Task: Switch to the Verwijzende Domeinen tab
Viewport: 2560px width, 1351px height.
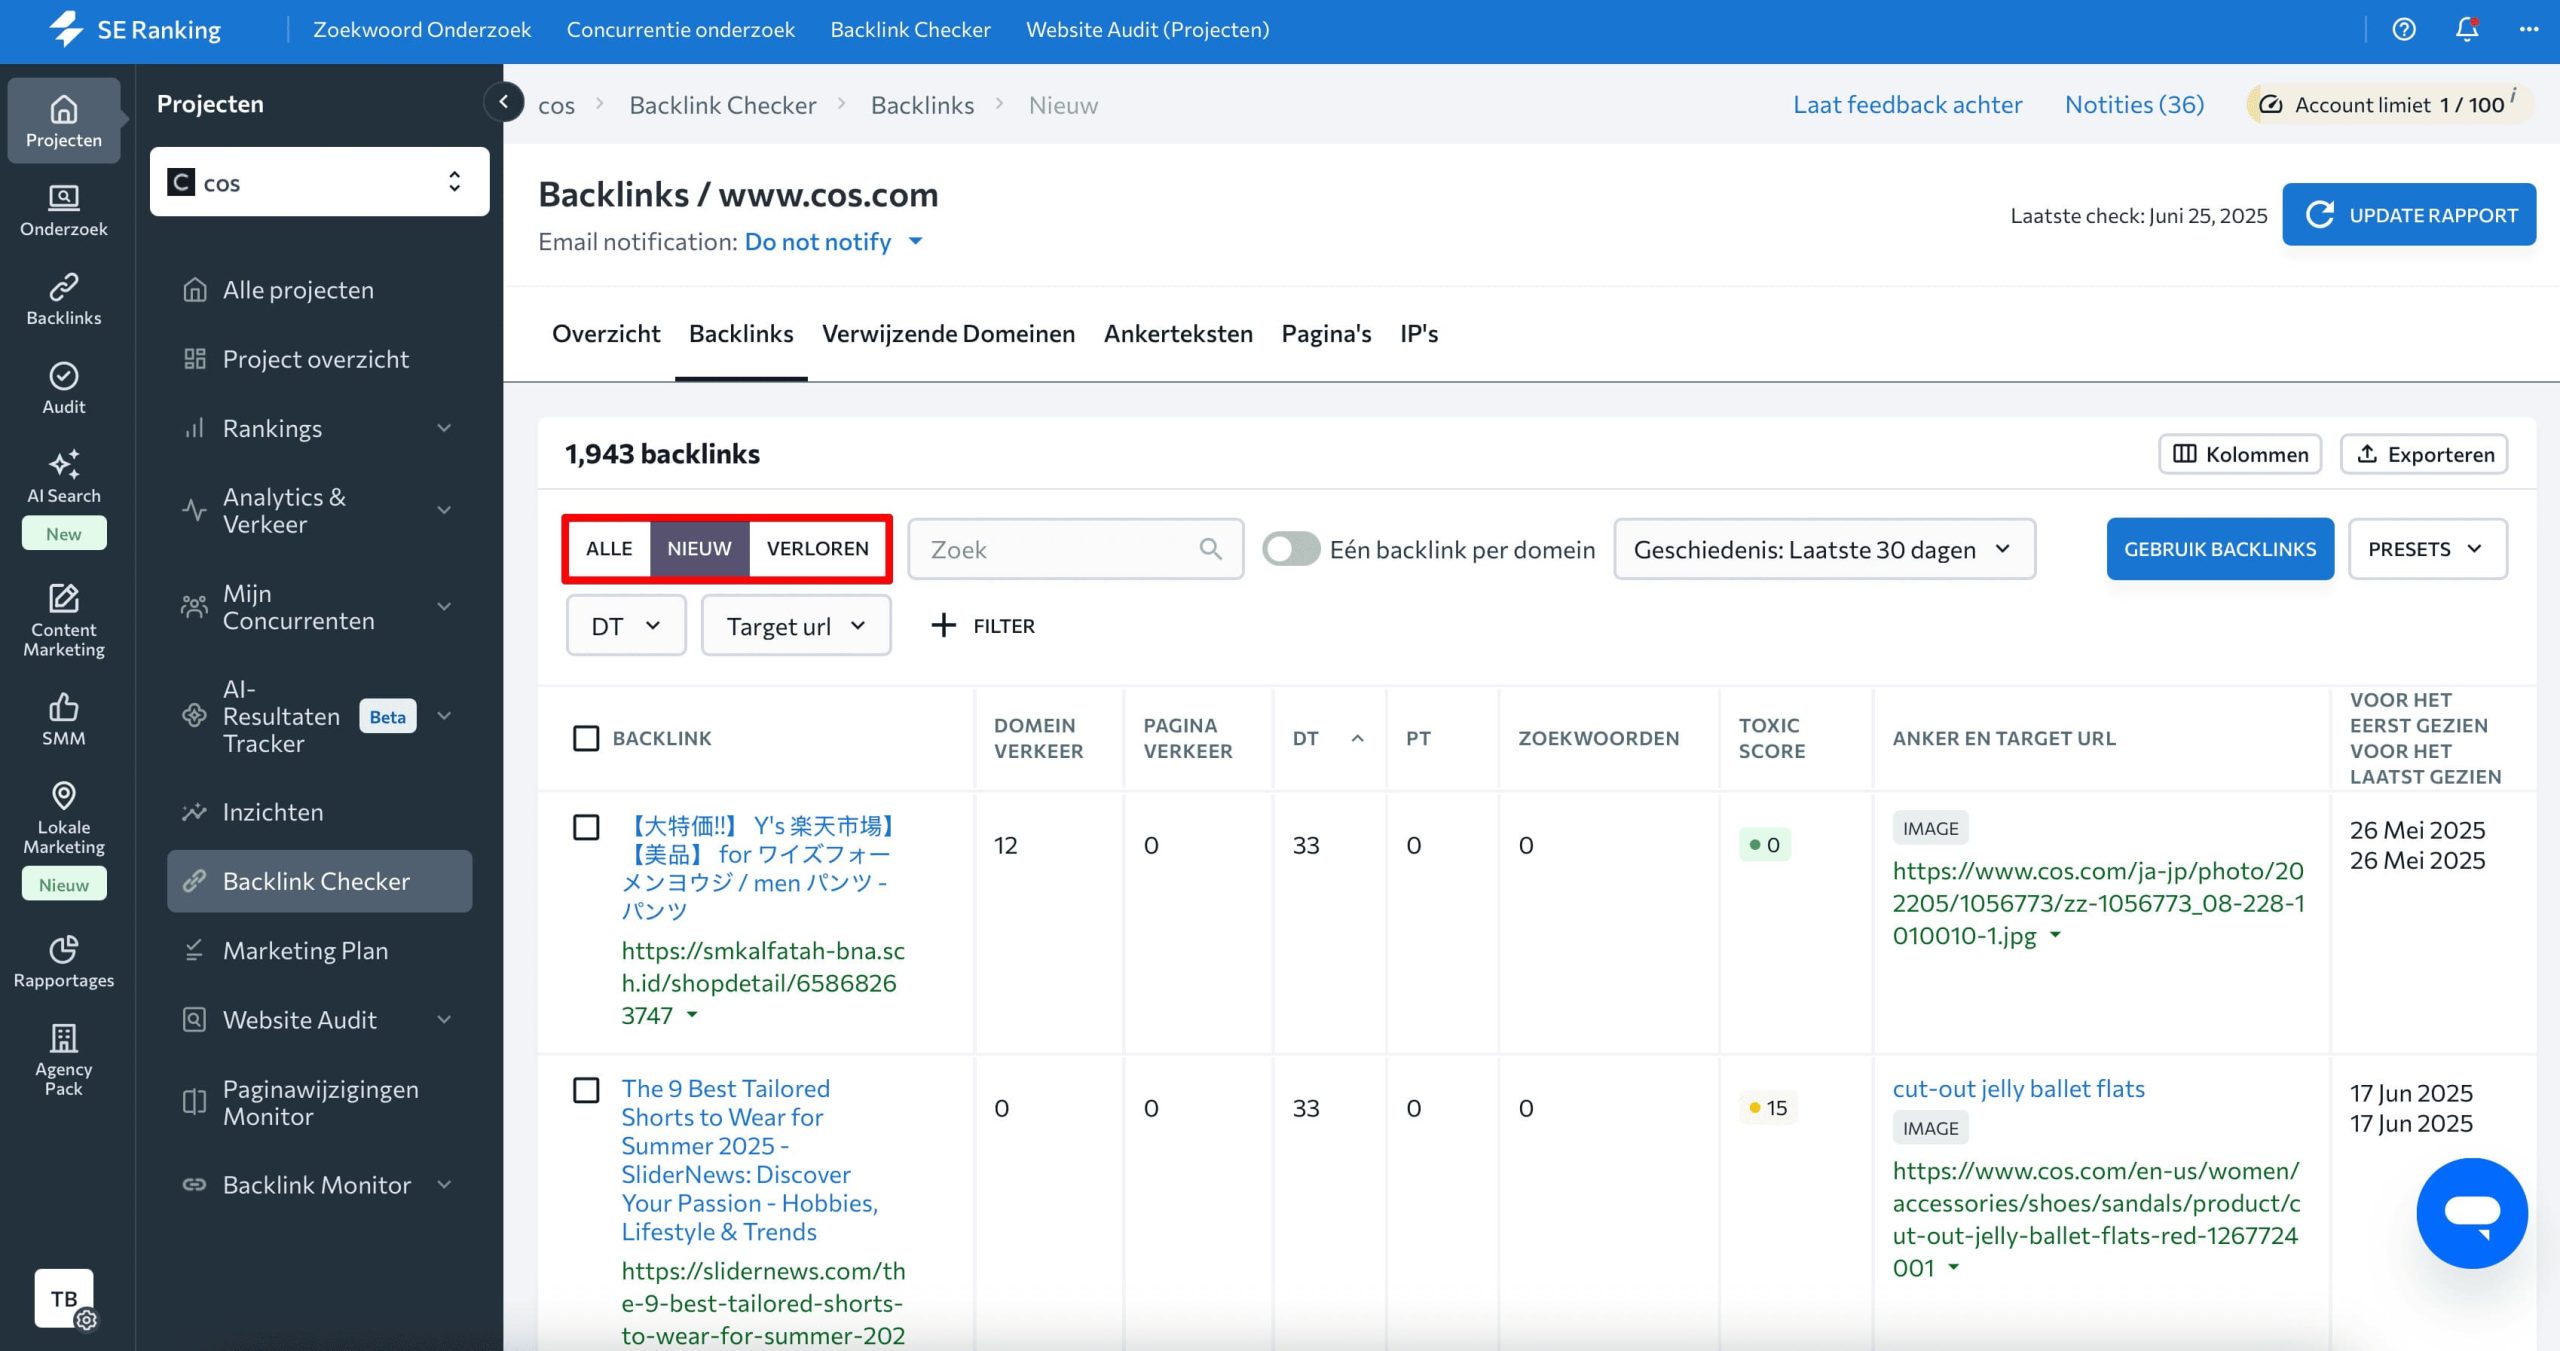Action: pyautogui.click(x=948, y=334)
